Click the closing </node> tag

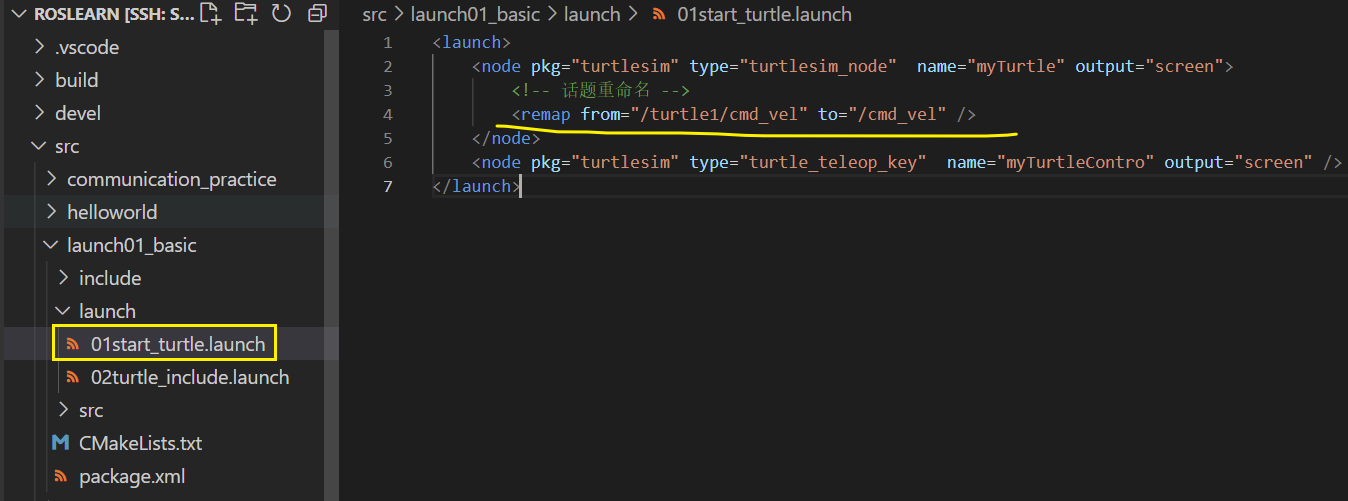(x=506, y=138)
